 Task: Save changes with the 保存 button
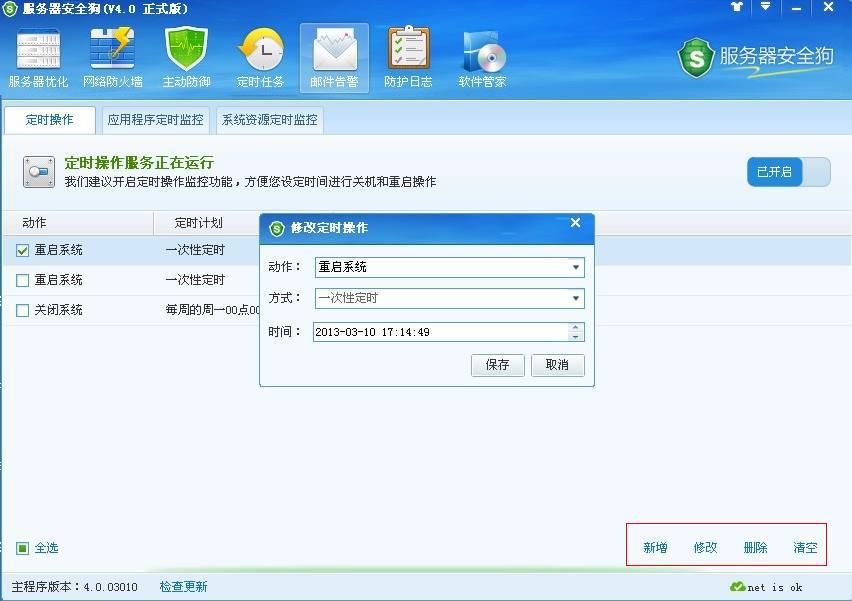497,365
